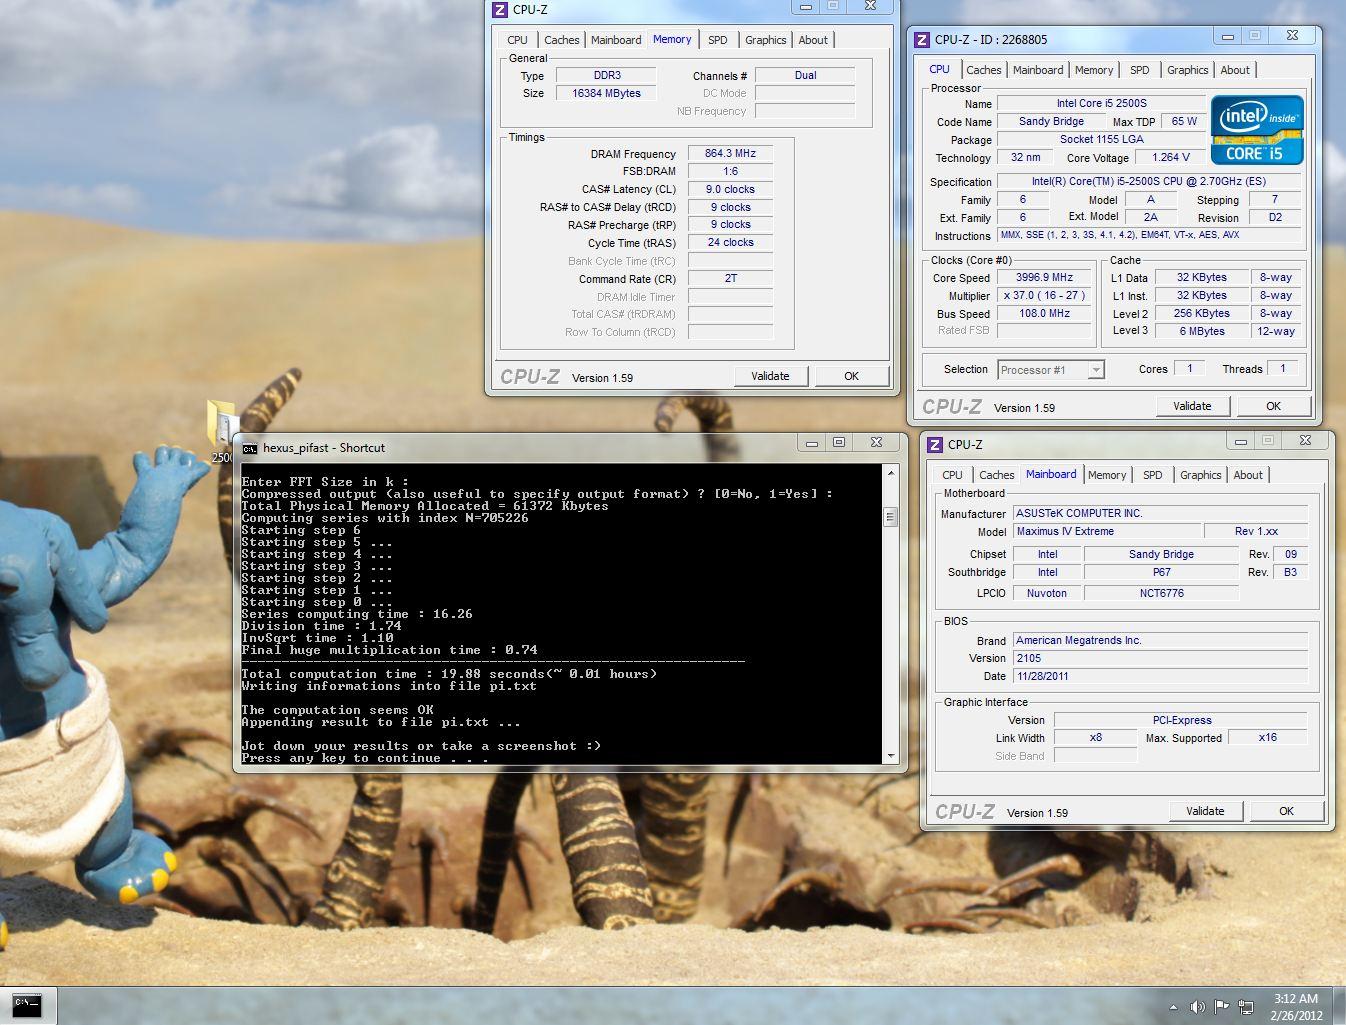The height and width of the screenshot is (1025, 1346).
Task: Open Graphics tab in the Memory window
Action: point(765,40)
